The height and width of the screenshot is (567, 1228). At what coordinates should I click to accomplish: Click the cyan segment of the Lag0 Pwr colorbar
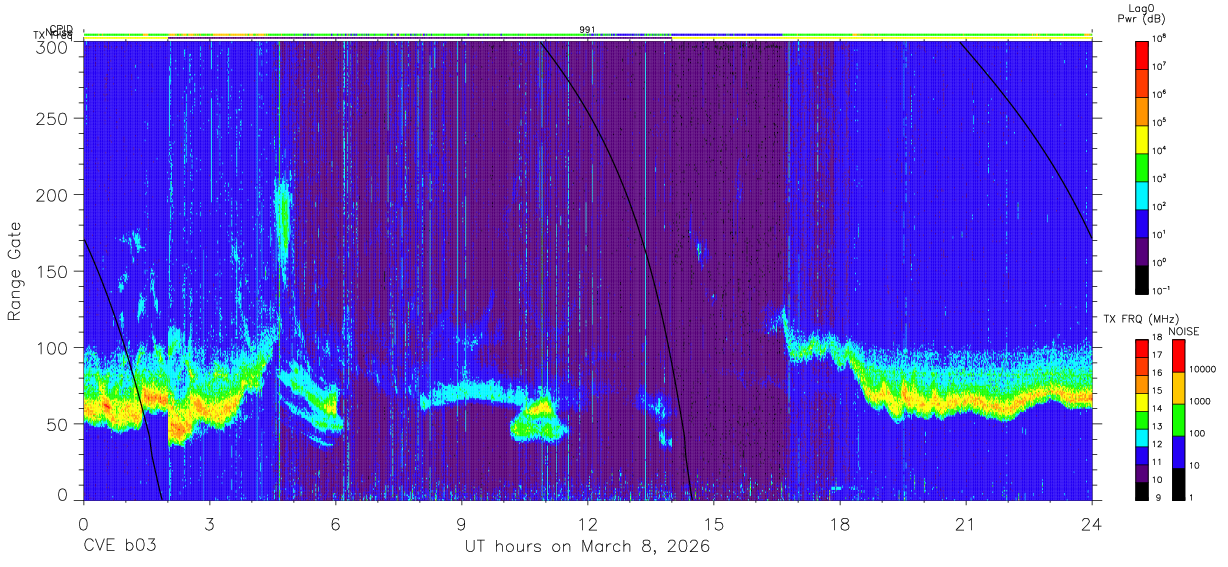pyautogui.click(x=1141, y=195)
